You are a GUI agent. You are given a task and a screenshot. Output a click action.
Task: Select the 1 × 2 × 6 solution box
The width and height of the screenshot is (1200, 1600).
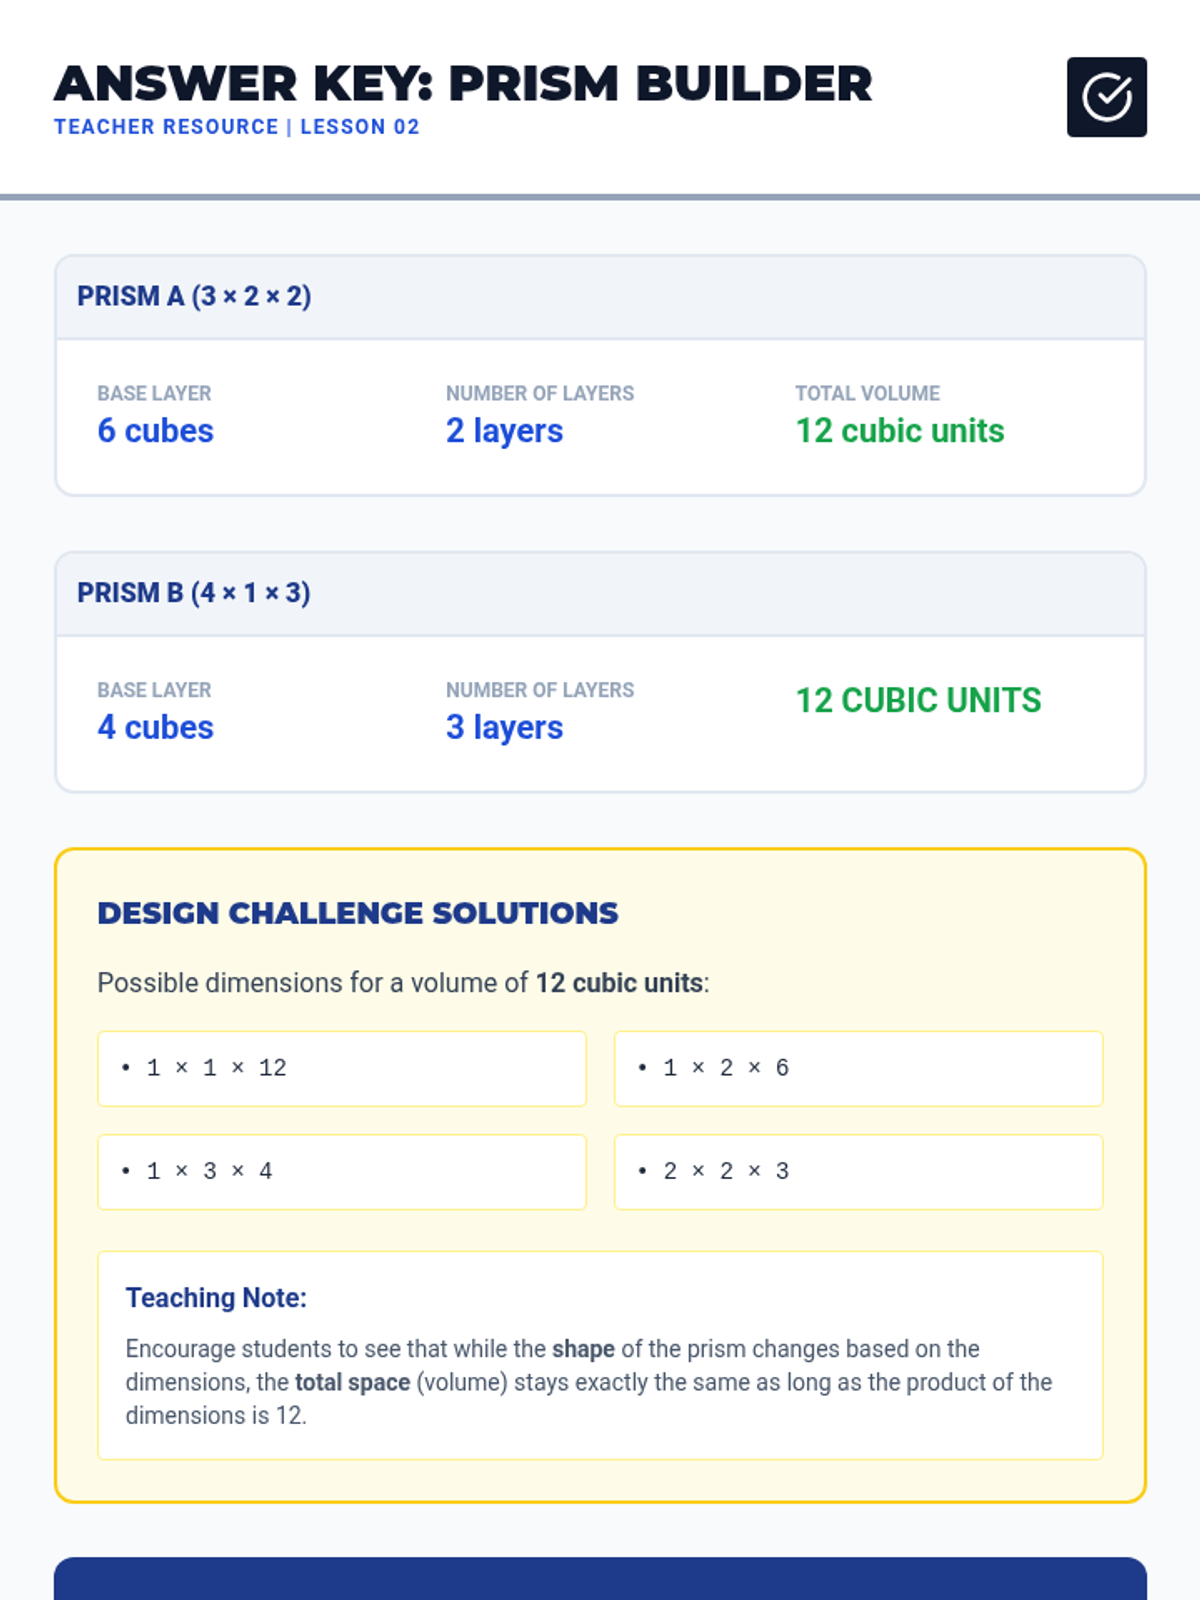858,1068
